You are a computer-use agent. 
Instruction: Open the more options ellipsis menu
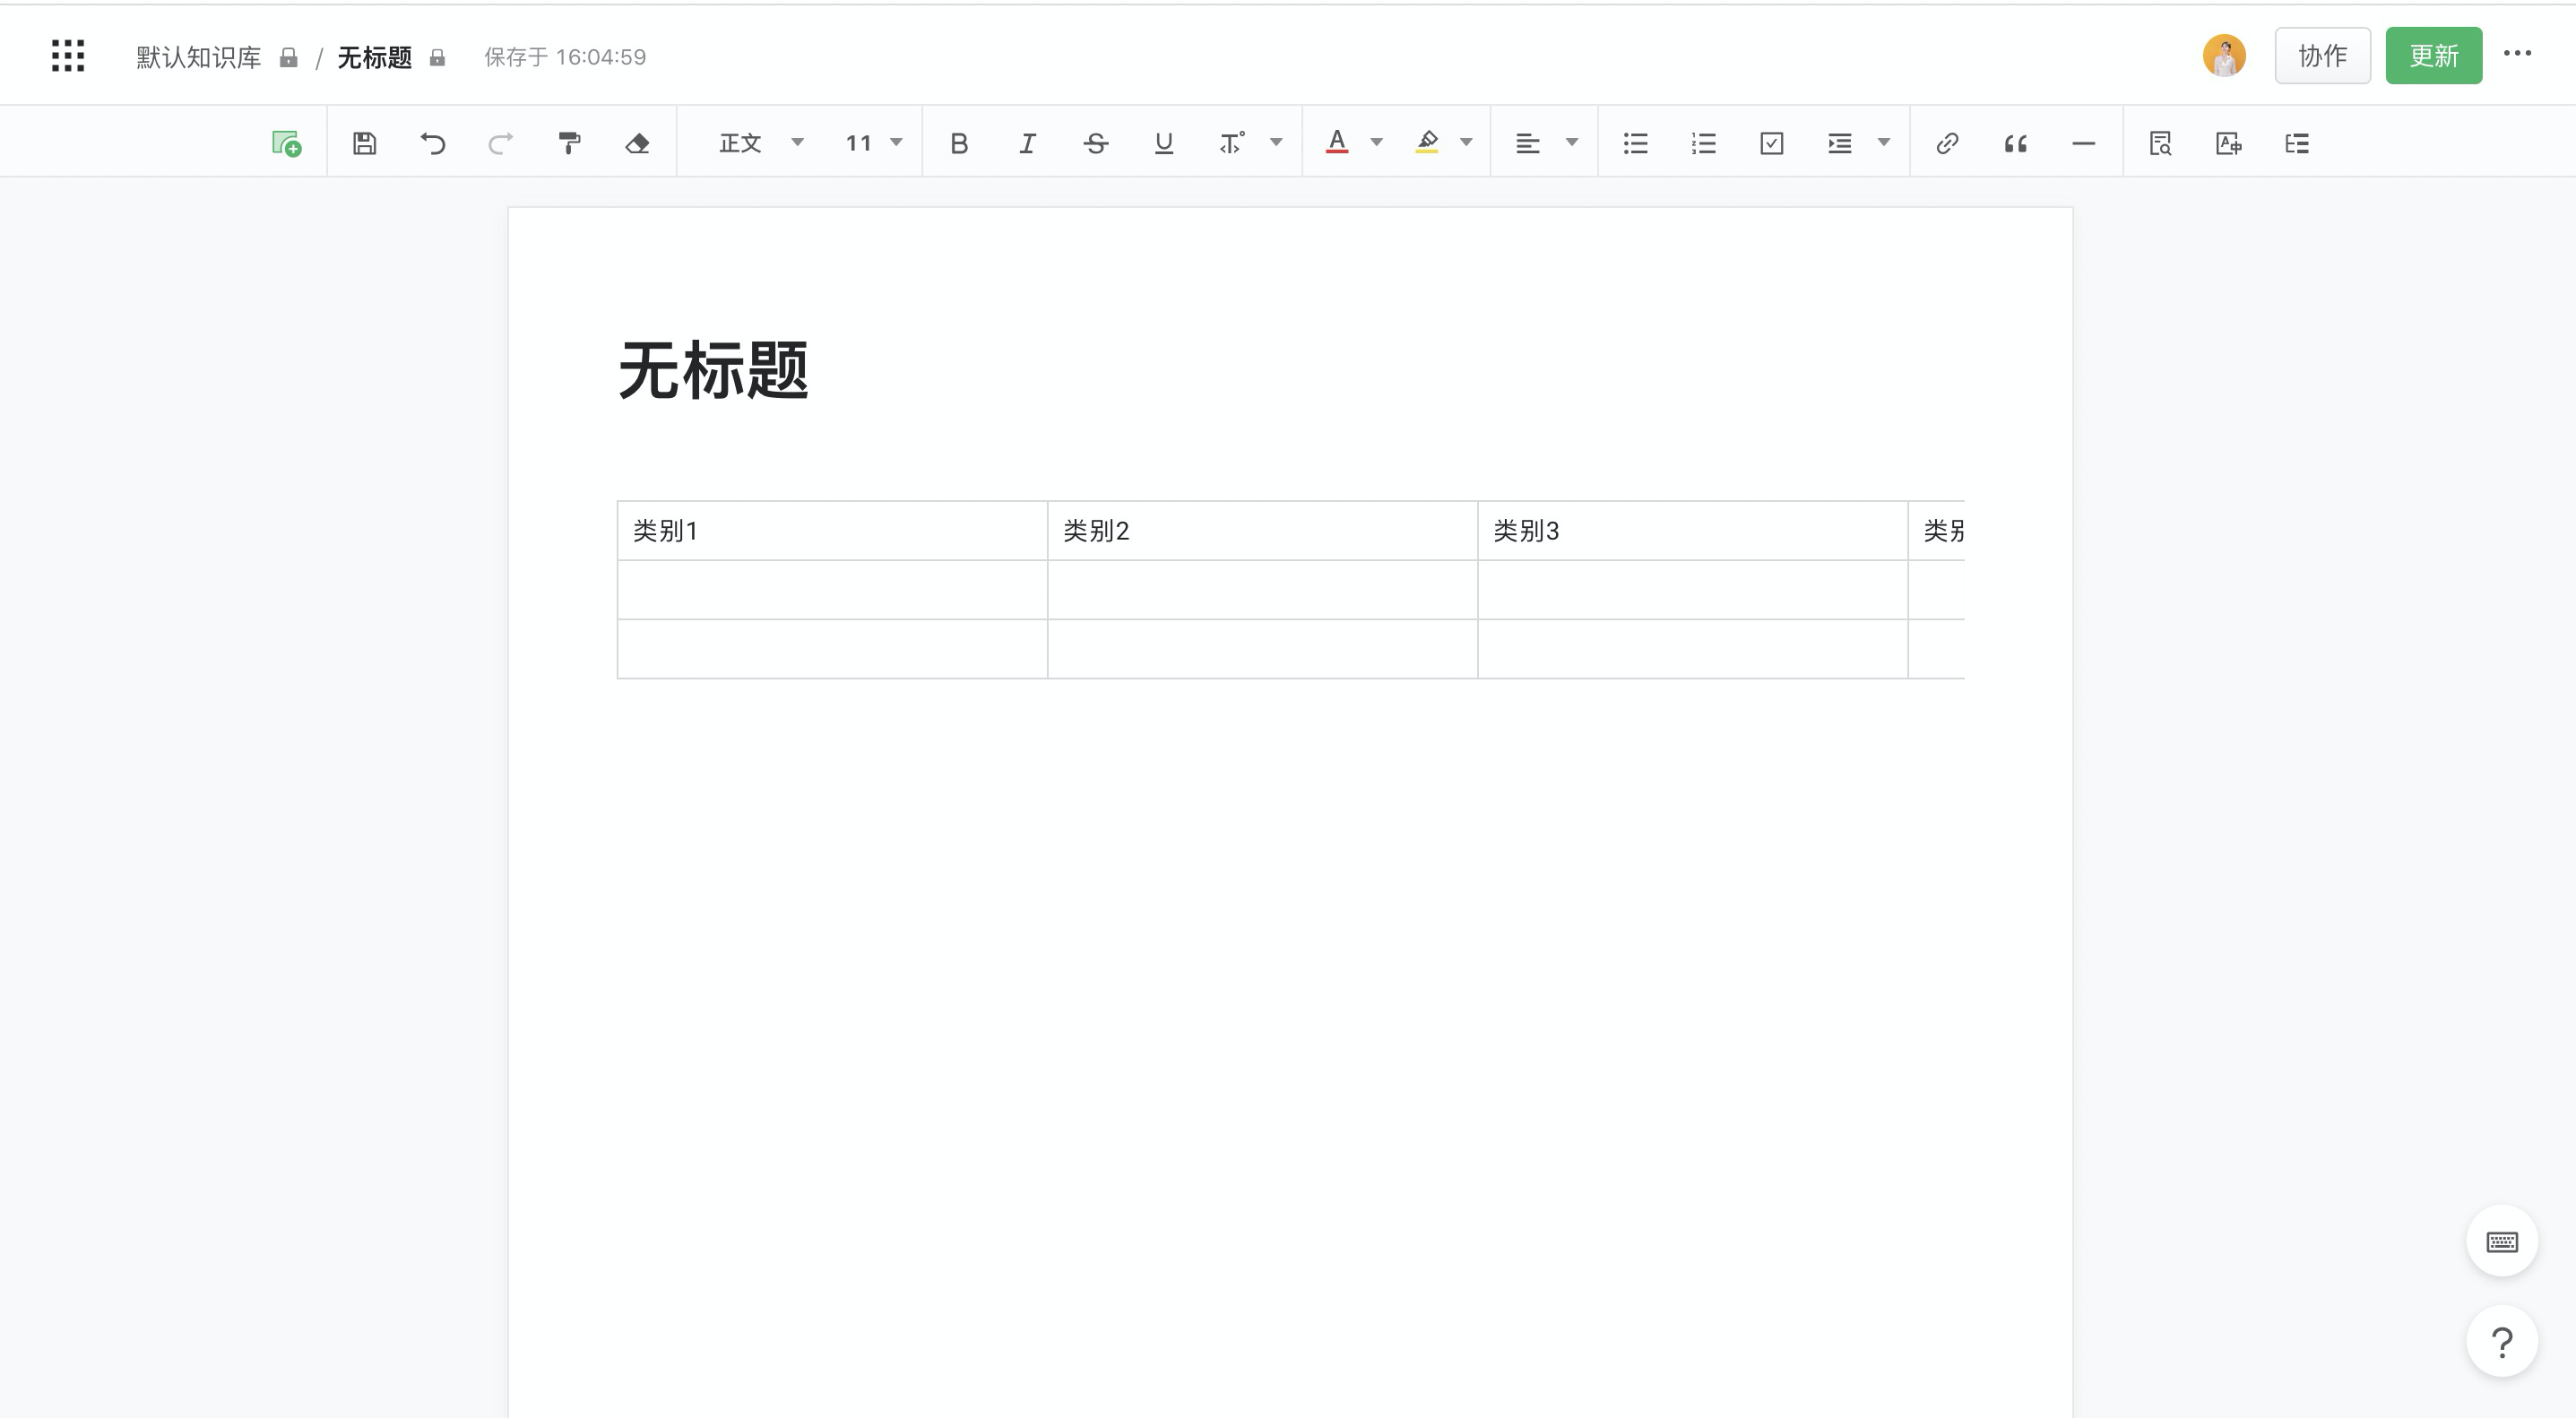pos(2517,54)
